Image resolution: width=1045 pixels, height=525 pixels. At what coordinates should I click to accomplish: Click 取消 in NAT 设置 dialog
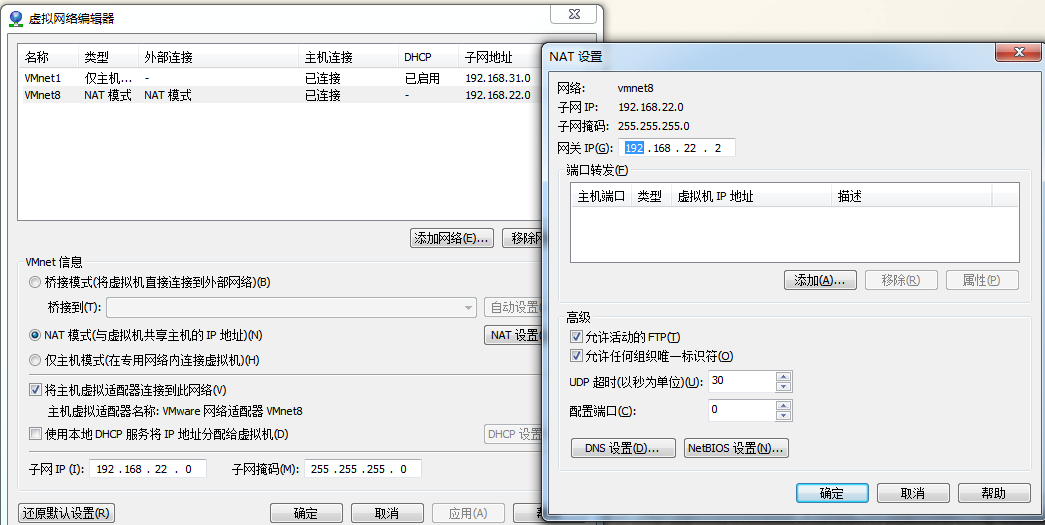point(913,493)
